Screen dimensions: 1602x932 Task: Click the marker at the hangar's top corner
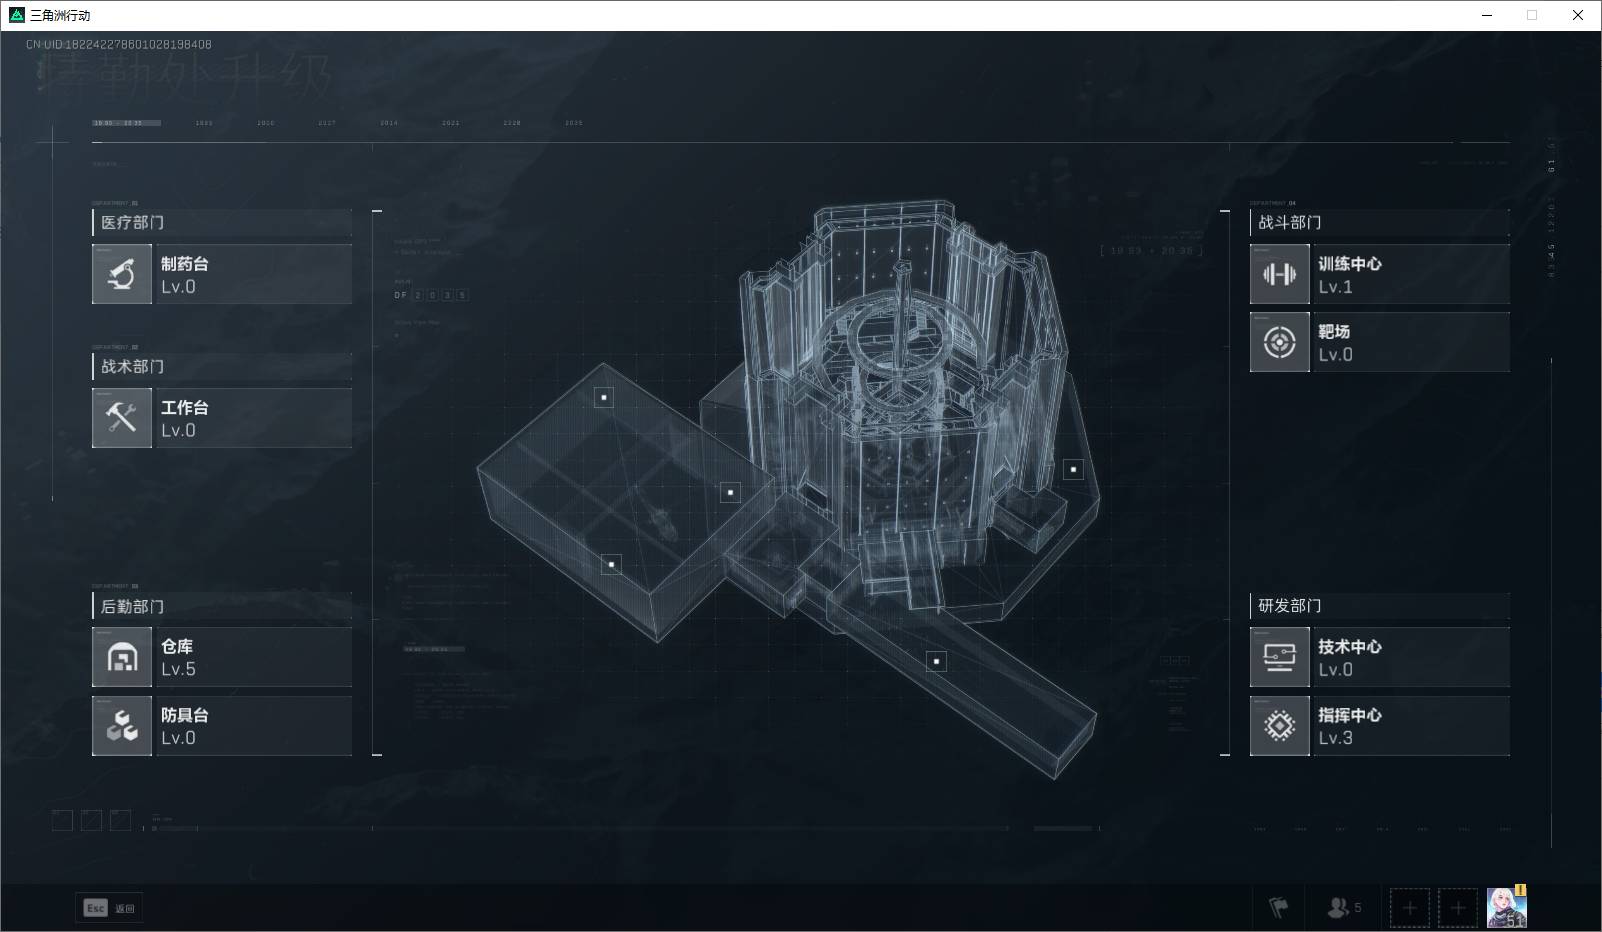pyautogui.click(x=604, y=397)
